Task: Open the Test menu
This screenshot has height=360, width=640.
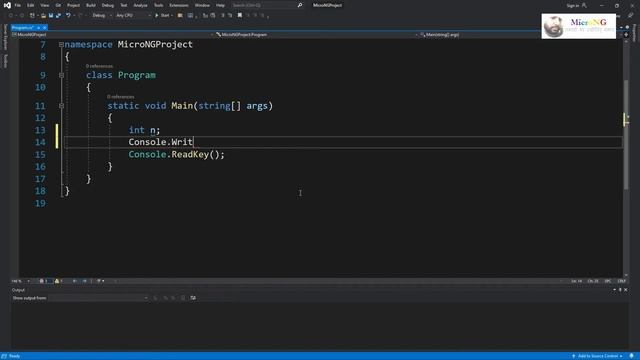Action: (x=123, y=5)
